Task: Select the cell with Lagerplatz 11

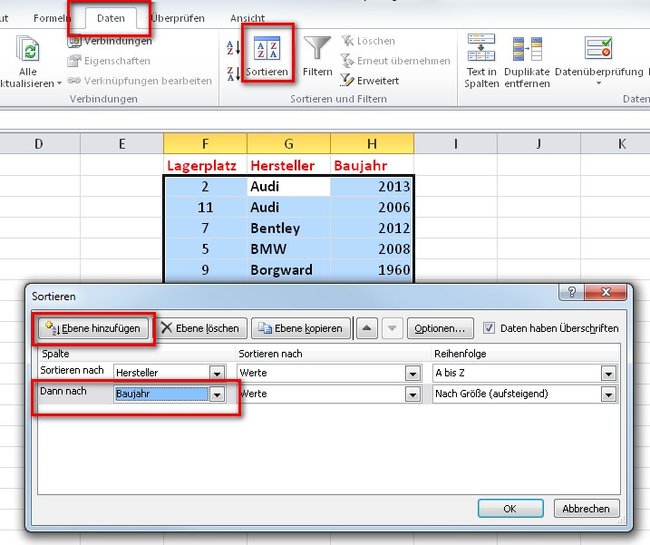Action: pos(205,207)
